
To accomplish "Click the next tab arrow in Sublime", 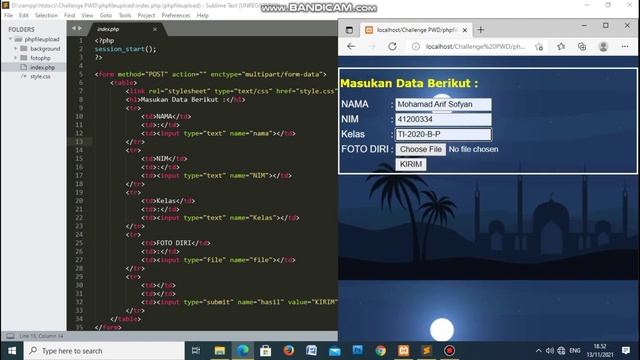I will (80, 28).
